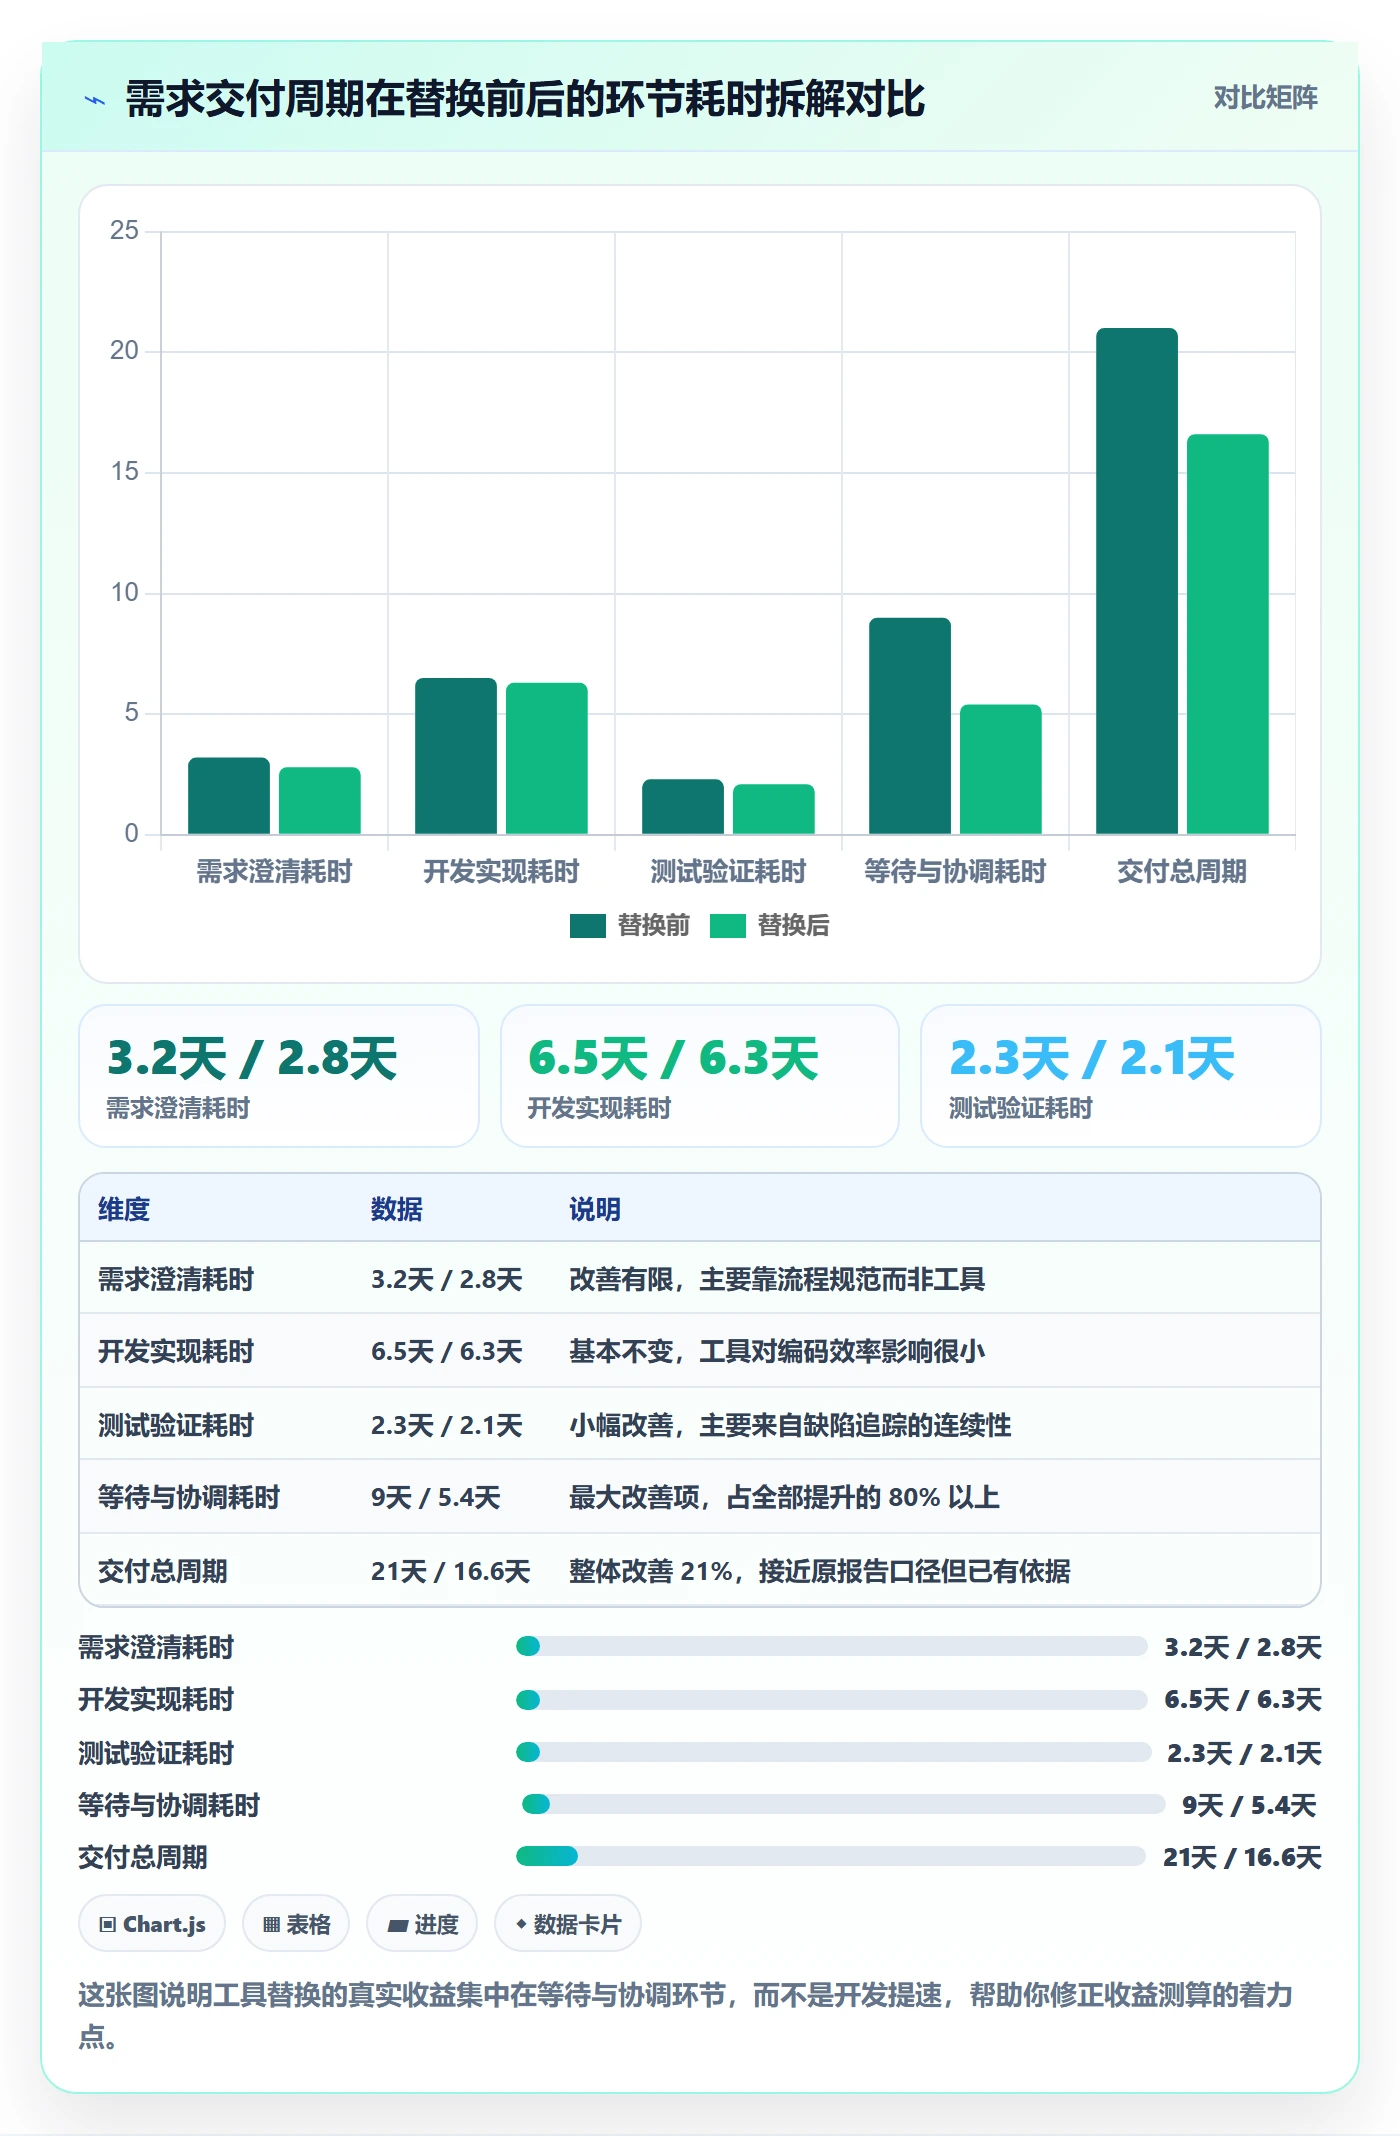Click the chart title 需求交付周期在替换前后的环节耗时拆解对比
The width and height of the screenshot is (1400, 2136).
point(525,99)
